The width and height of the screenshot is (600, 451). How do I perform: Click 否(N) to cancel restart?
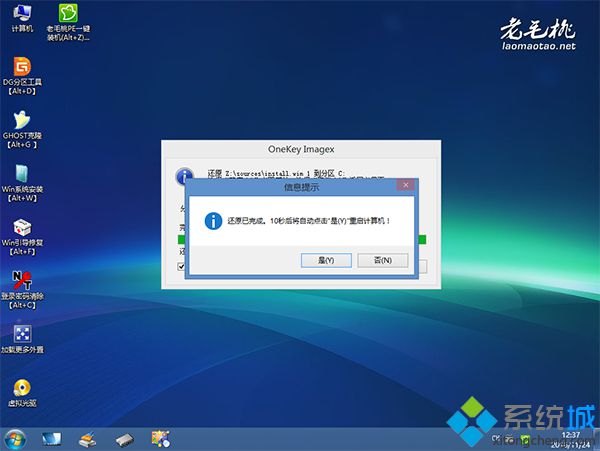pos(383,261)
